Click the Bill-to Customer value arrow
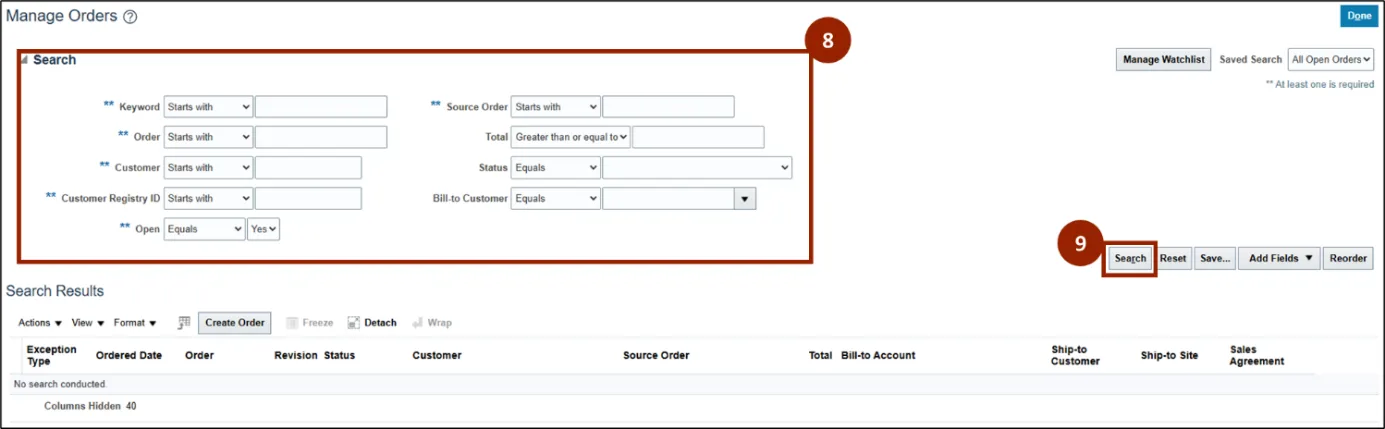1385x429 pixels. click(745, 199)
